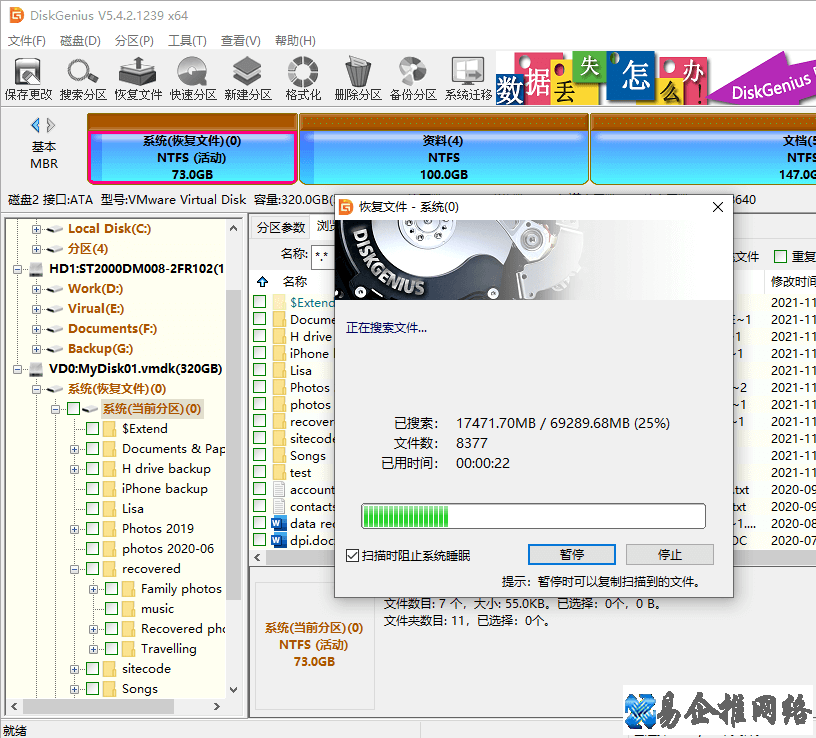Click the 新建分区 new partition icon

pyautogui.click(x=248, y=78)
